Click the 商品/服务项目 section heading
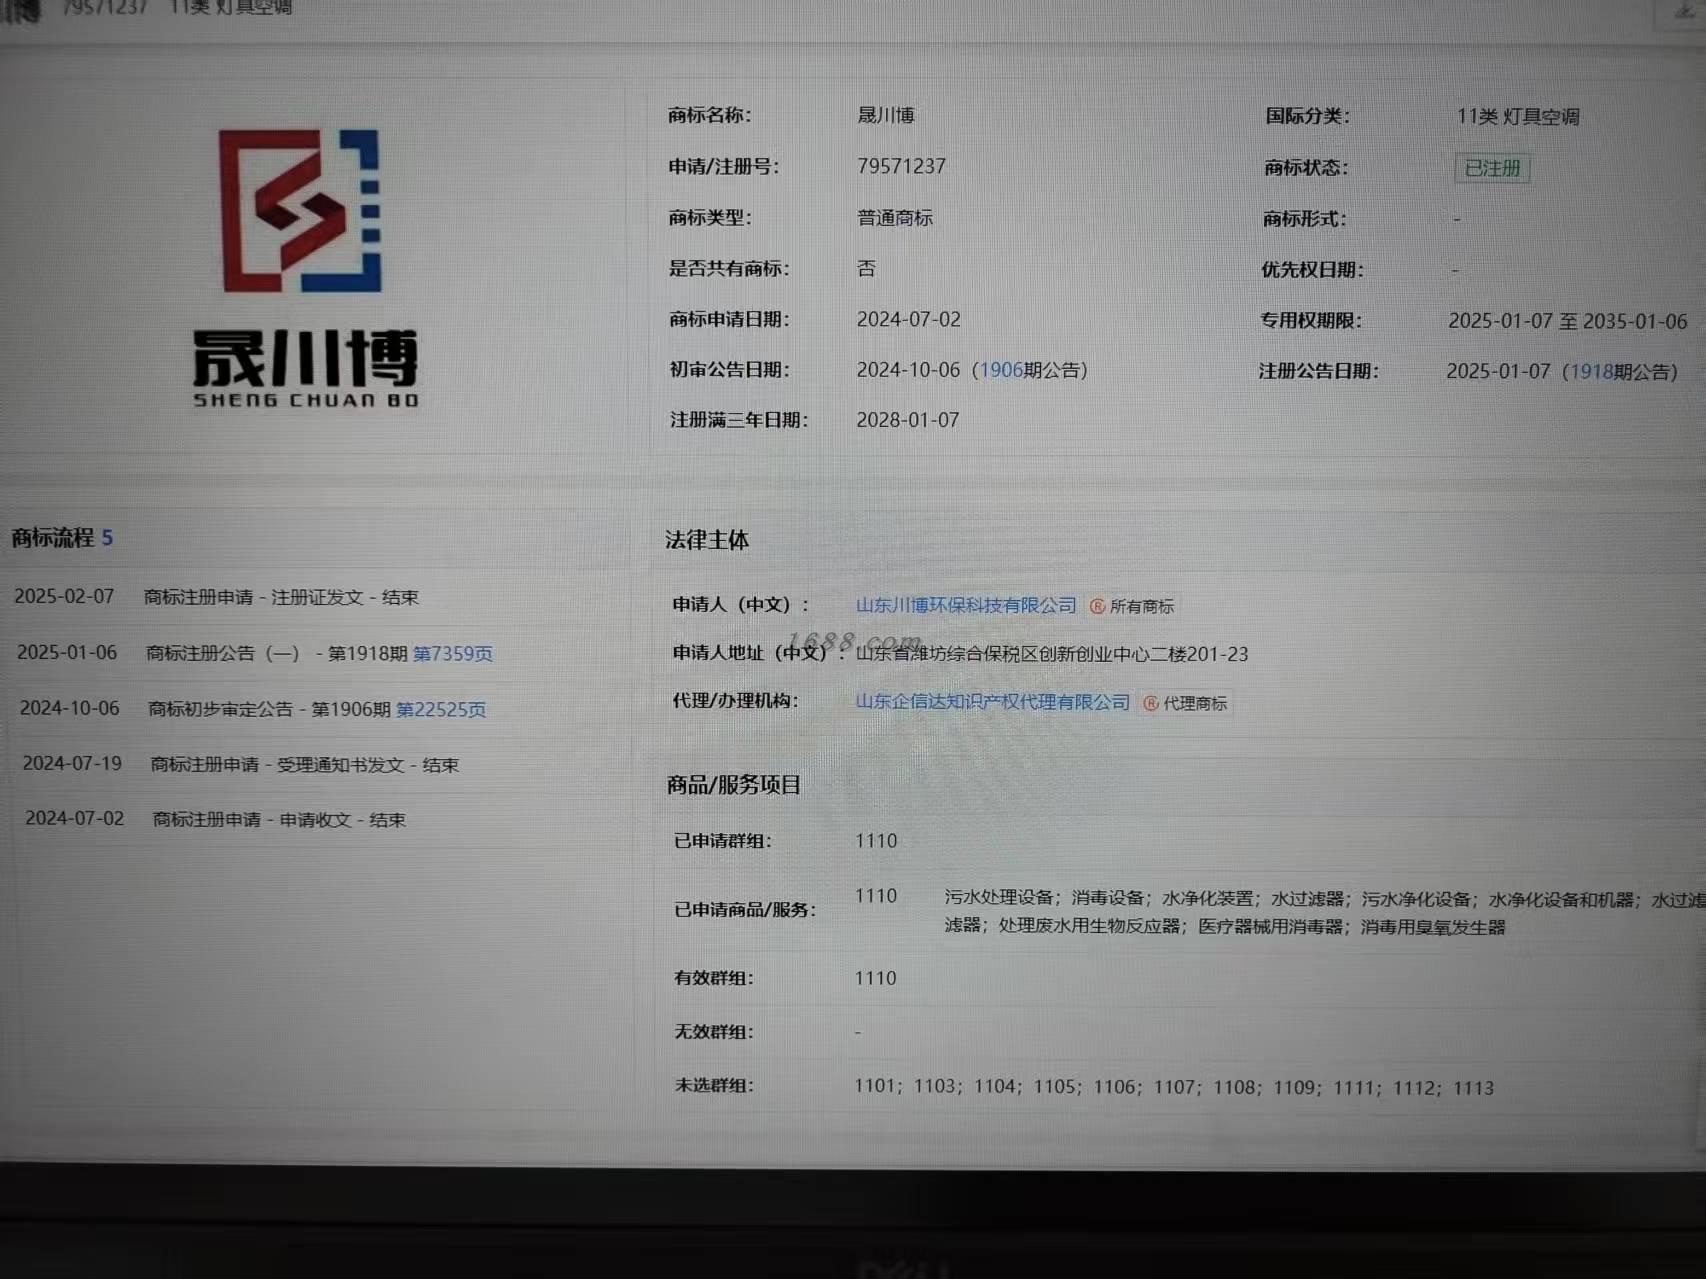 coord(734,785)
